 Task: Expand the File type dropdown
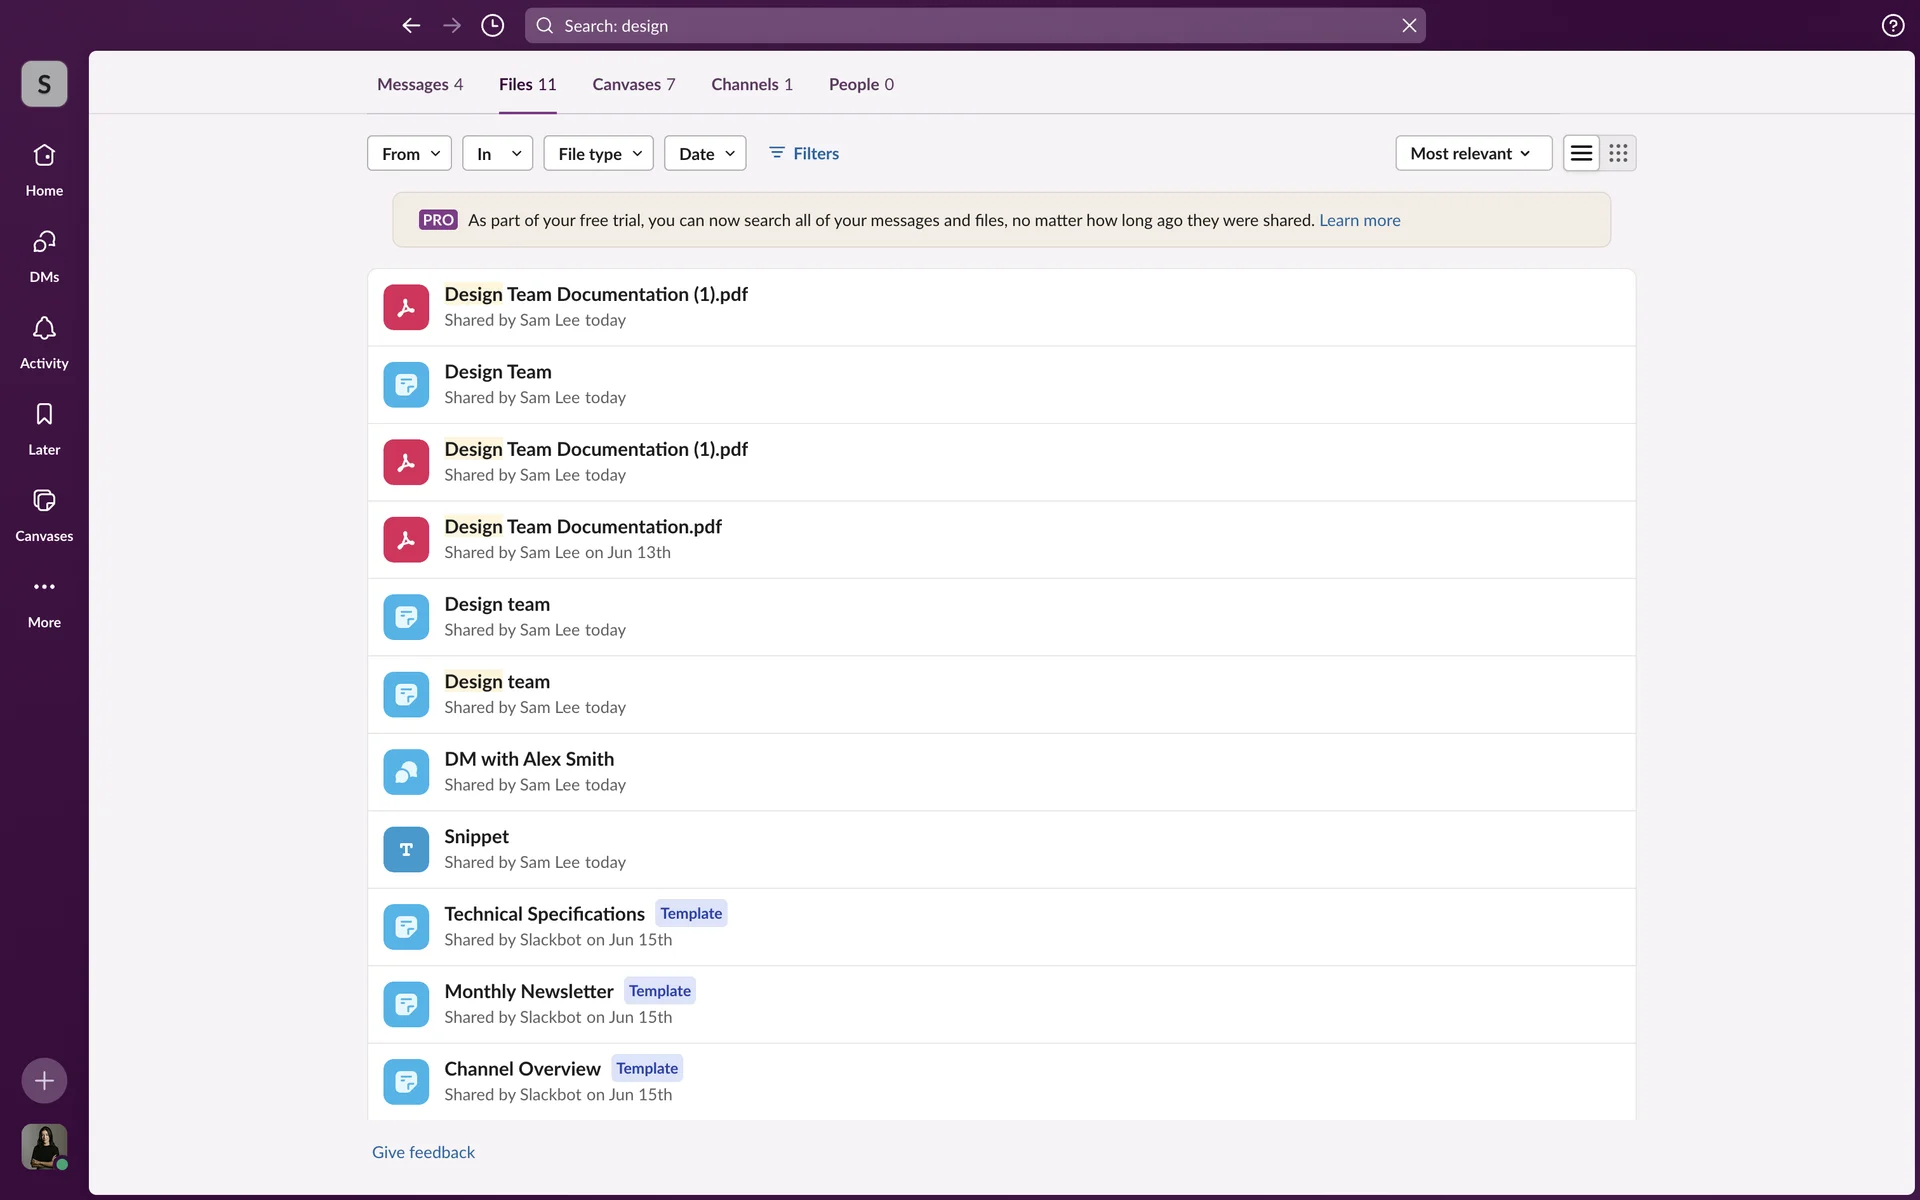pos(598,153)
